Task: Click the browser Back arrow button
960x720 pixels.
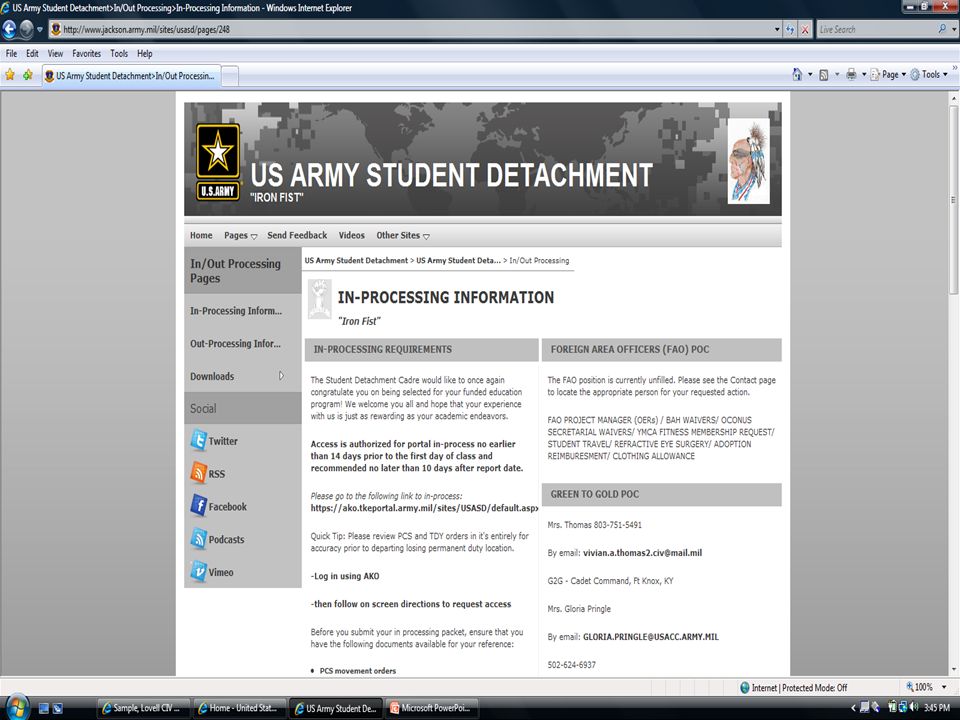Action: tap(9, 29)
